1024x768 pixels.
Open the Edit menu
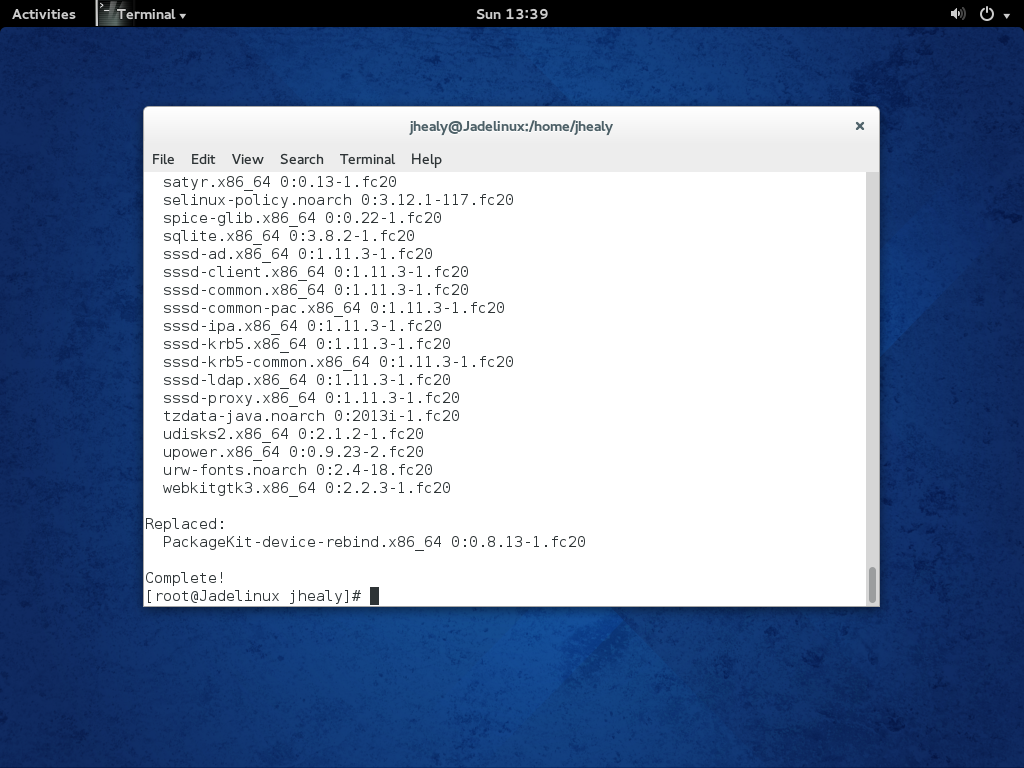pos(202,159)
